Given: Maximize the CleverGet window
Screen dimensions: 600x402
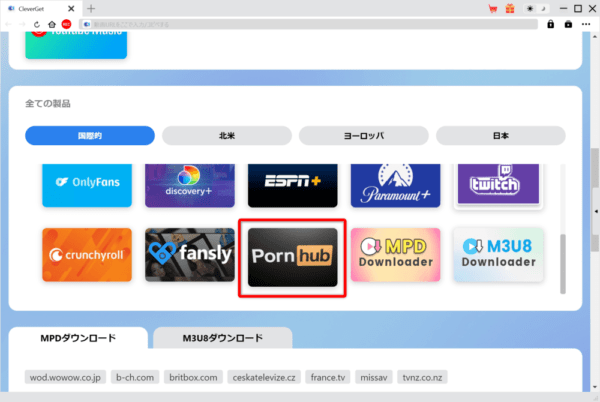Looking at the screenshot, I should (578, 8).
